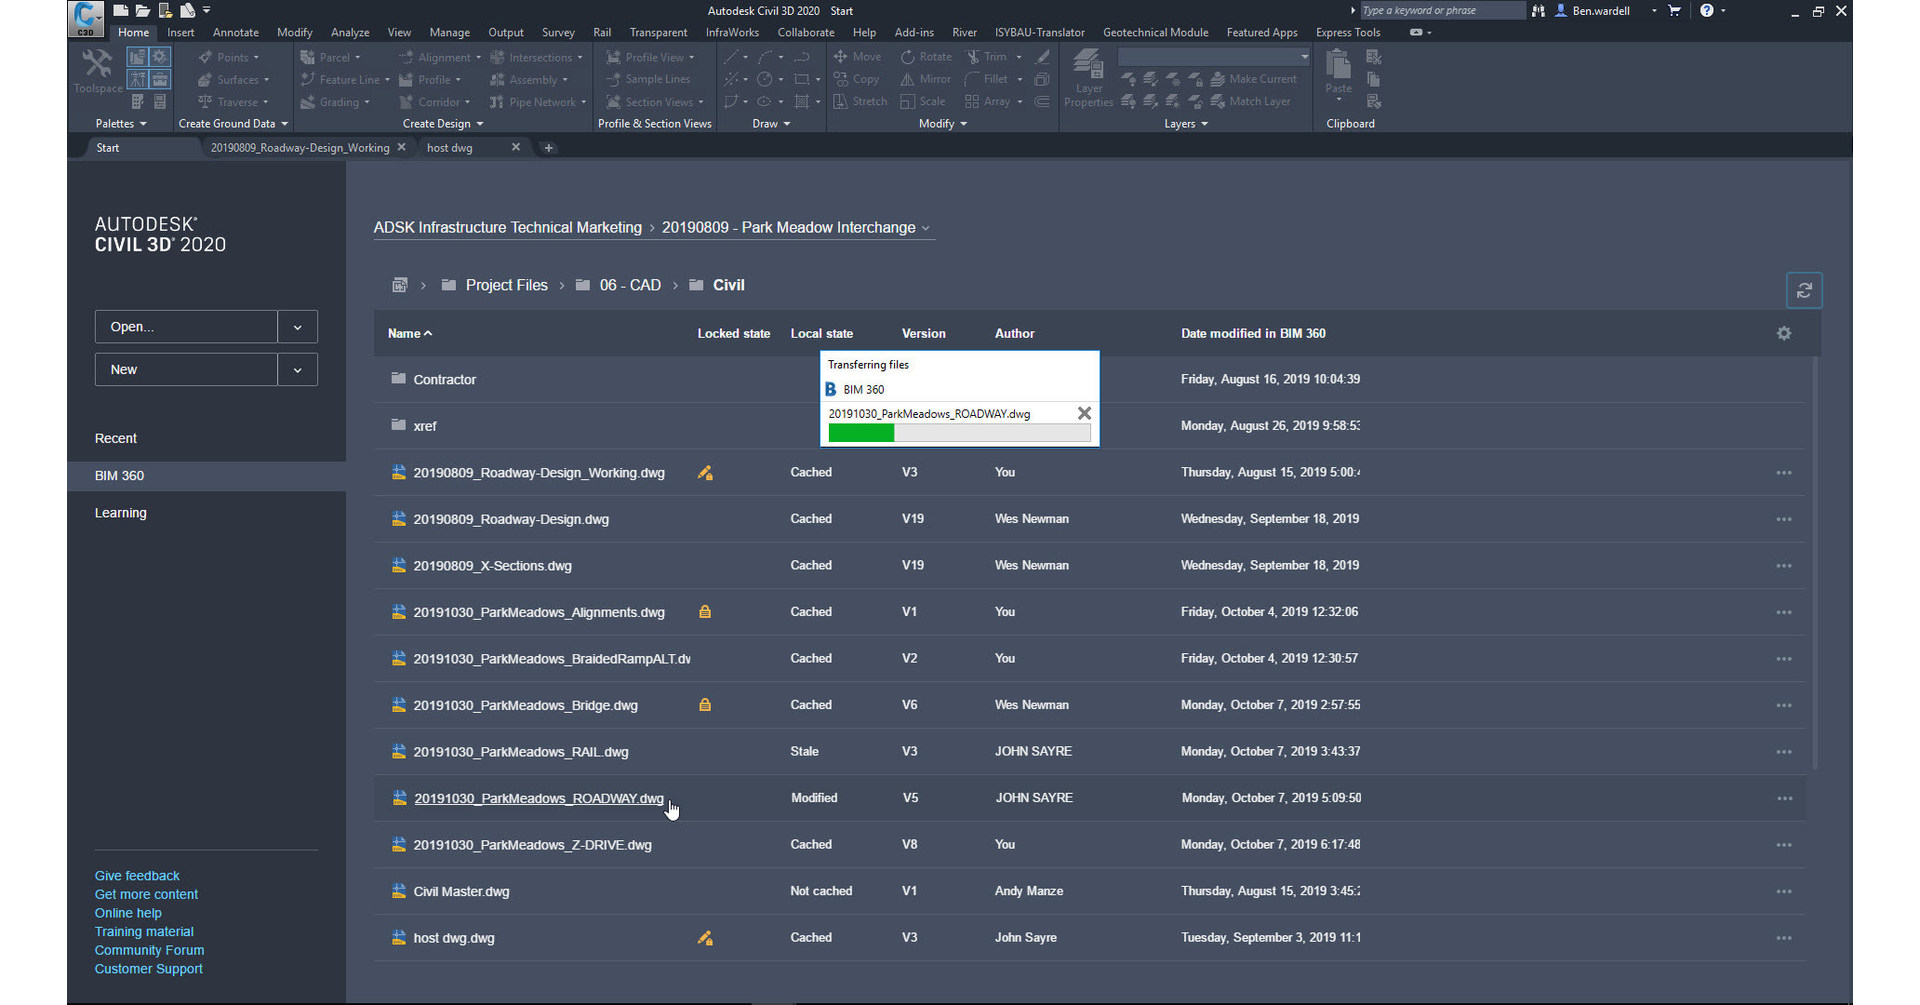Screen dimensions: 1920x1005
Task: Open the 20191030_ParkMeadows_ROADWAY.dwg file
Action: coord(539,798)
